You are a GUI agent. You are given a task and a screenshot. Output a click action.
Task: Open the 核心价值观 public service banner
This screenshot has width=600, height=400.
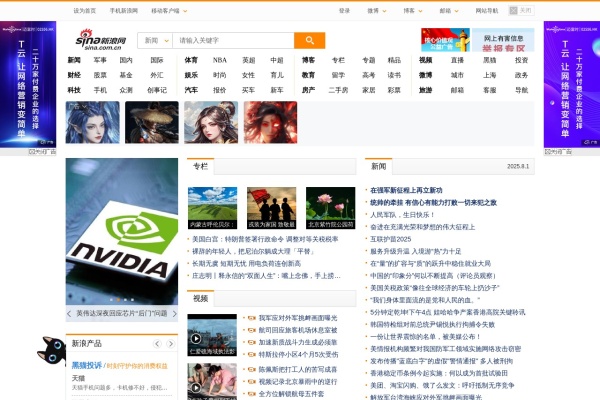click(445, 40)
